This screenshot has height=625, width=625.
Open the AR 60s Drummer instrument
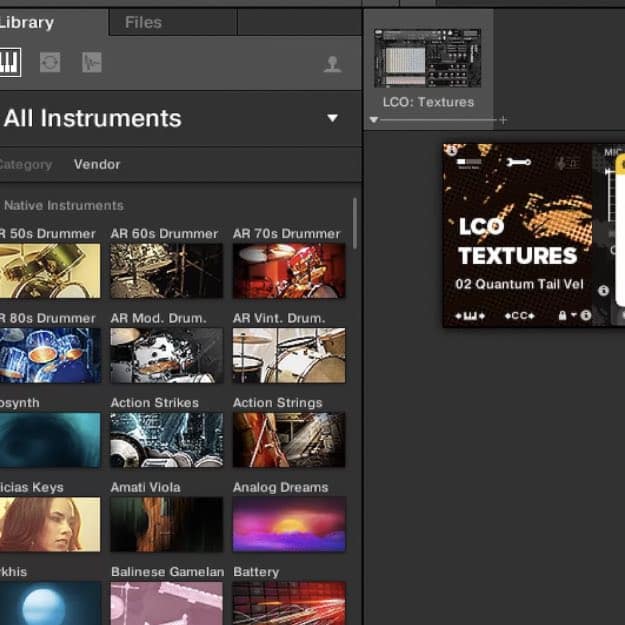tap(167, 271)
